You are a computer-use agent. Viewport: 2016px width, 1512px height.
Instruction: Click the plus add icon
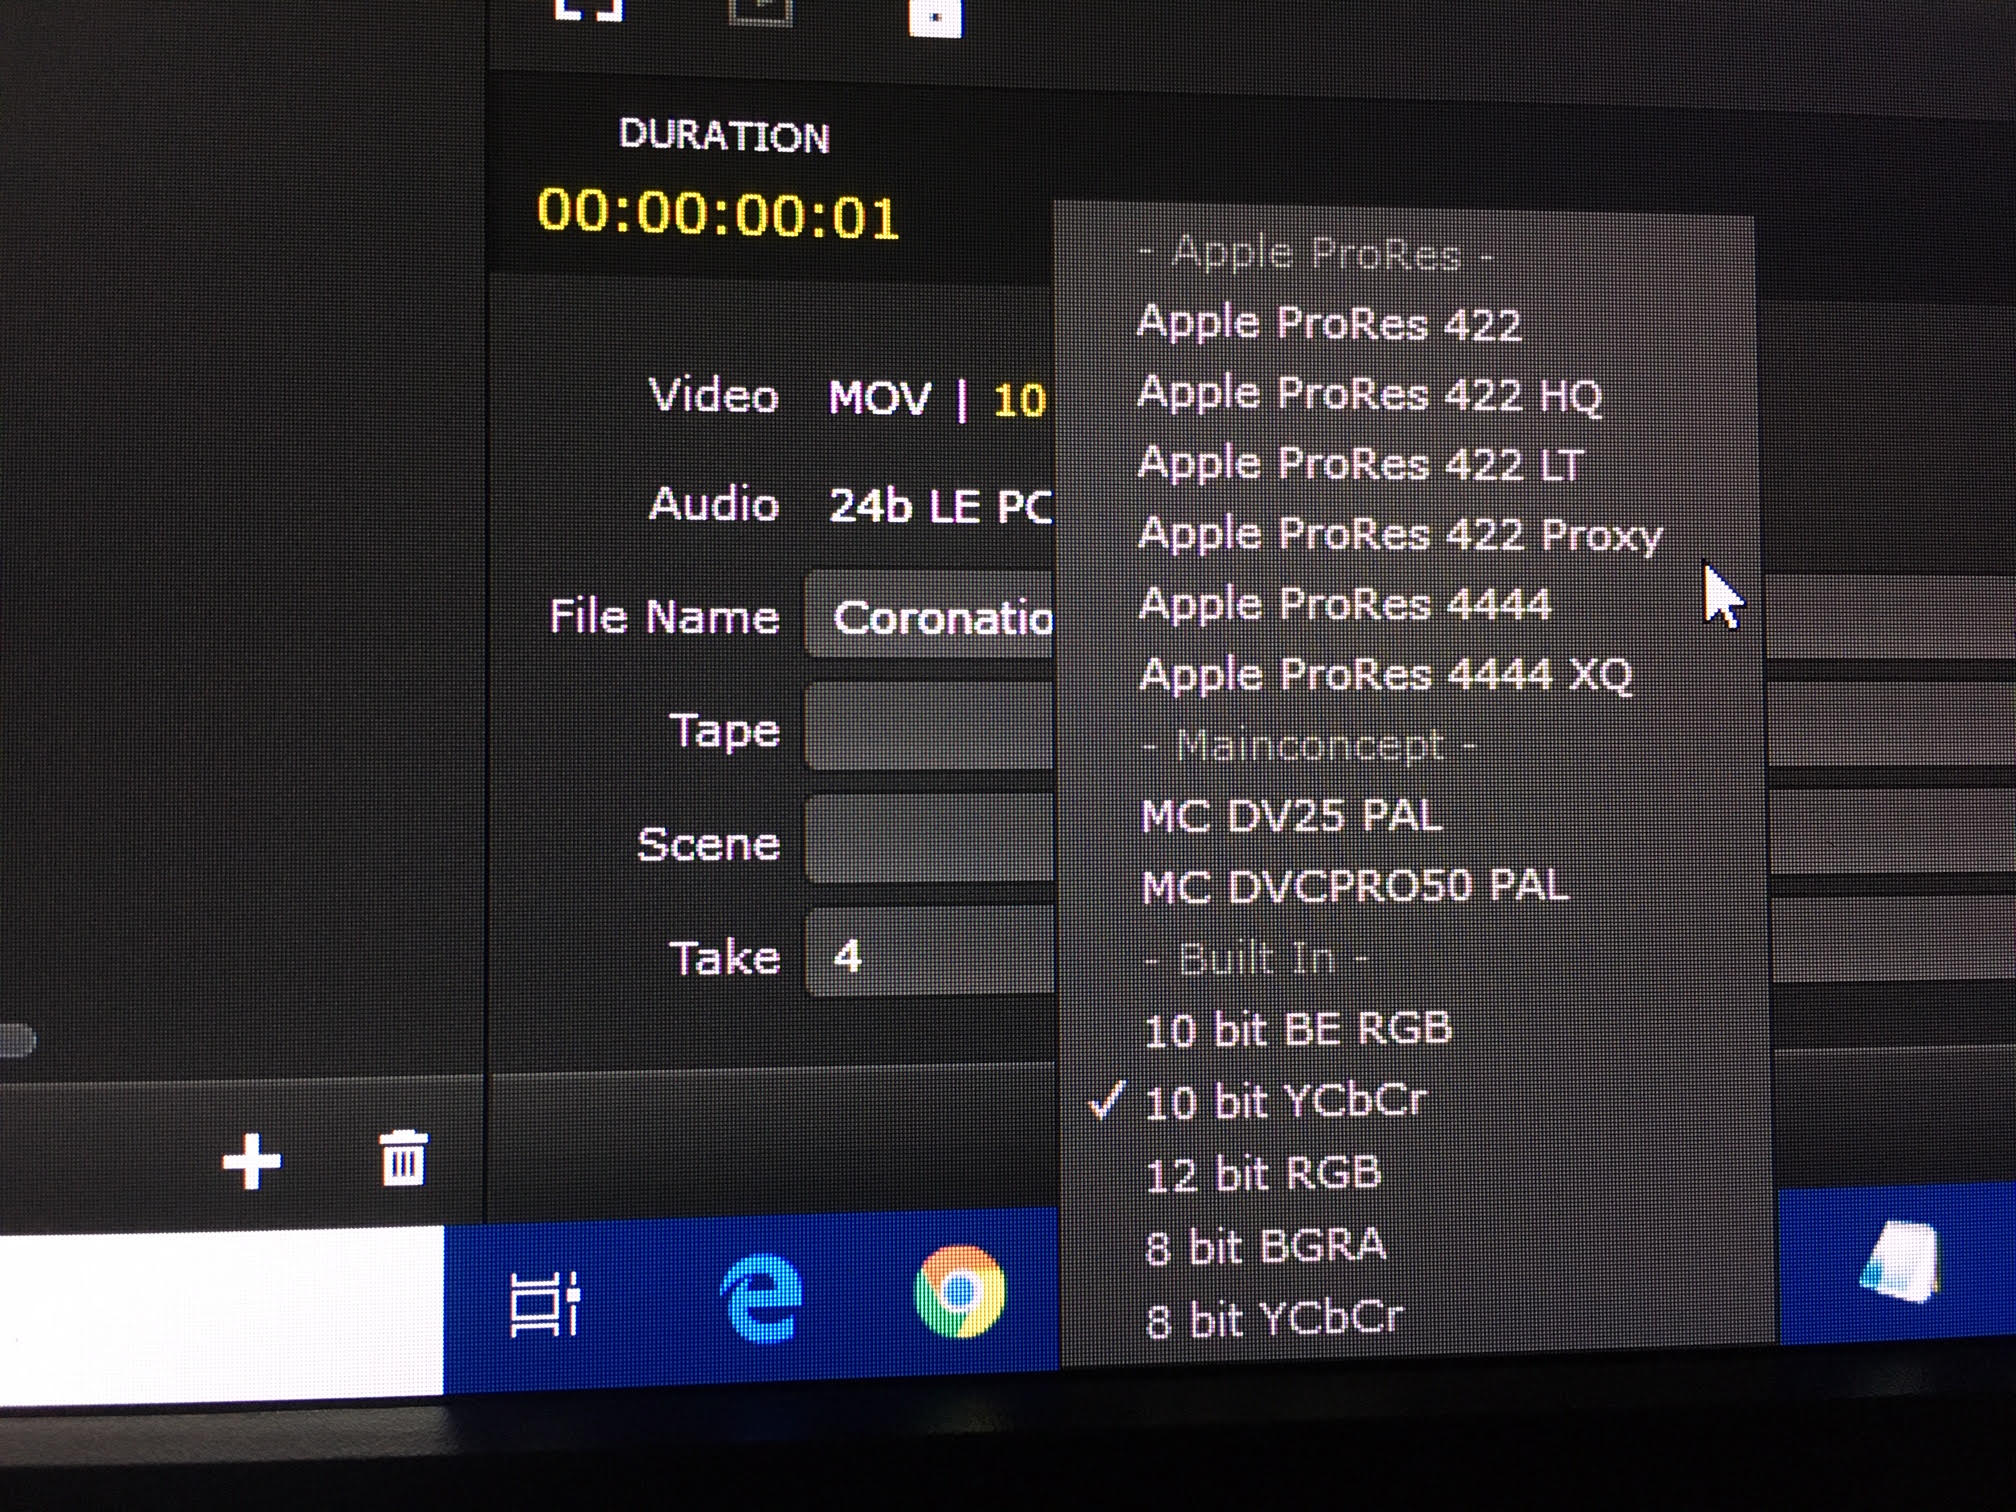251,1162
